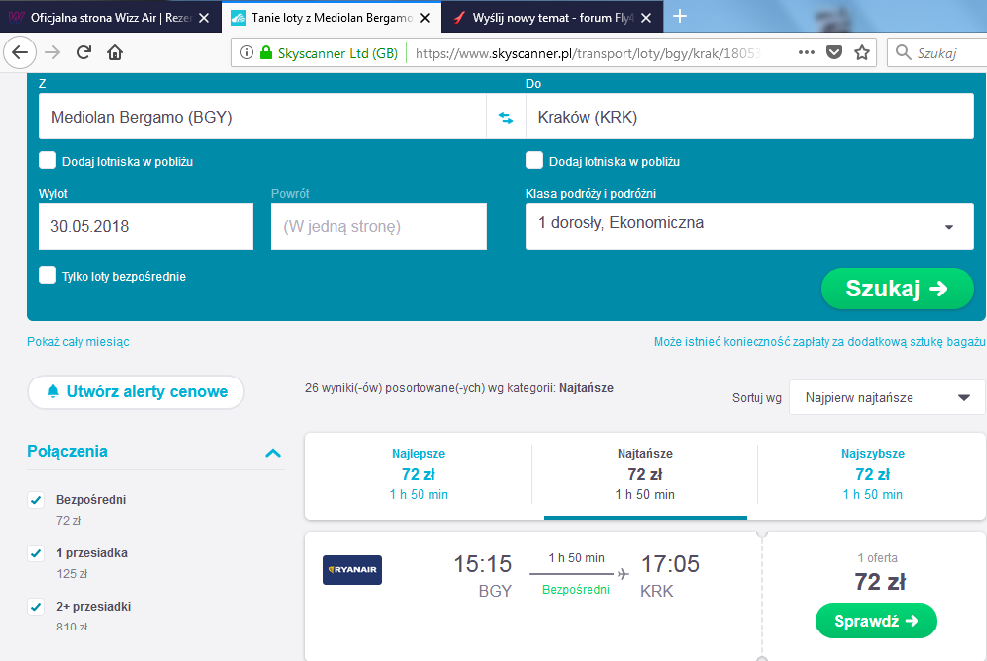Close the Wizz Air tab
Screen dimensions: 987x661
[x=204, y=18]
